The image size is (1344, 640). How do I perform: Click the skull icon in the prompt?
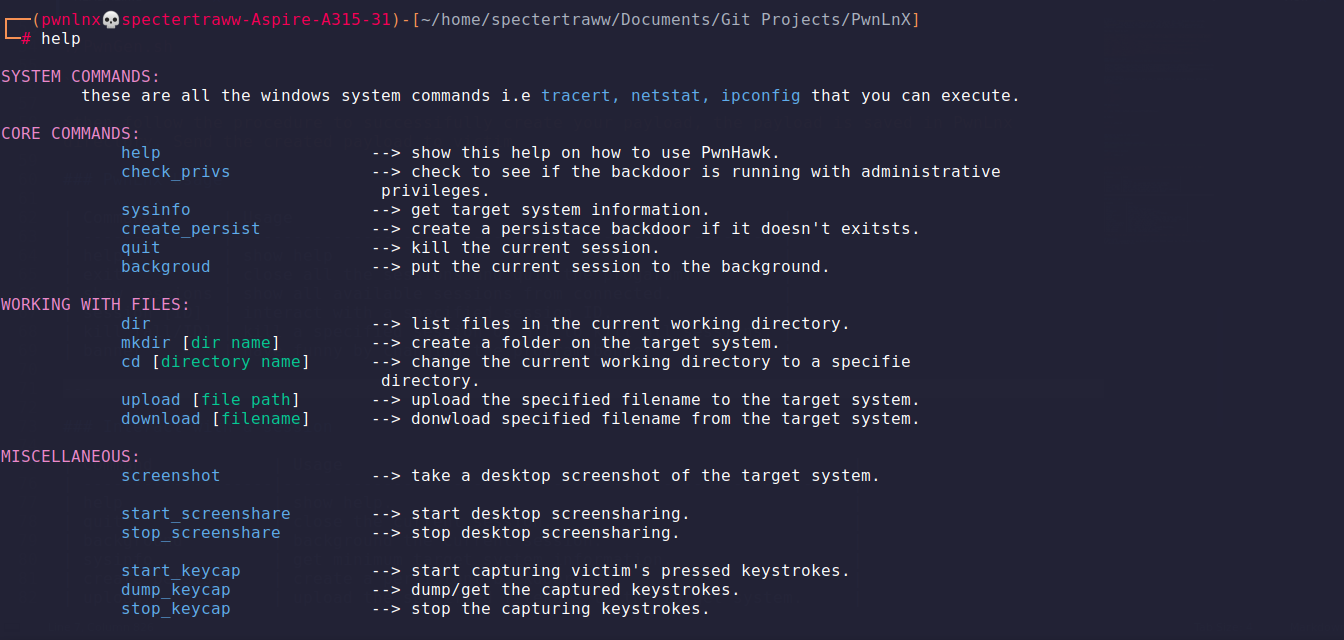click(111, 20)
